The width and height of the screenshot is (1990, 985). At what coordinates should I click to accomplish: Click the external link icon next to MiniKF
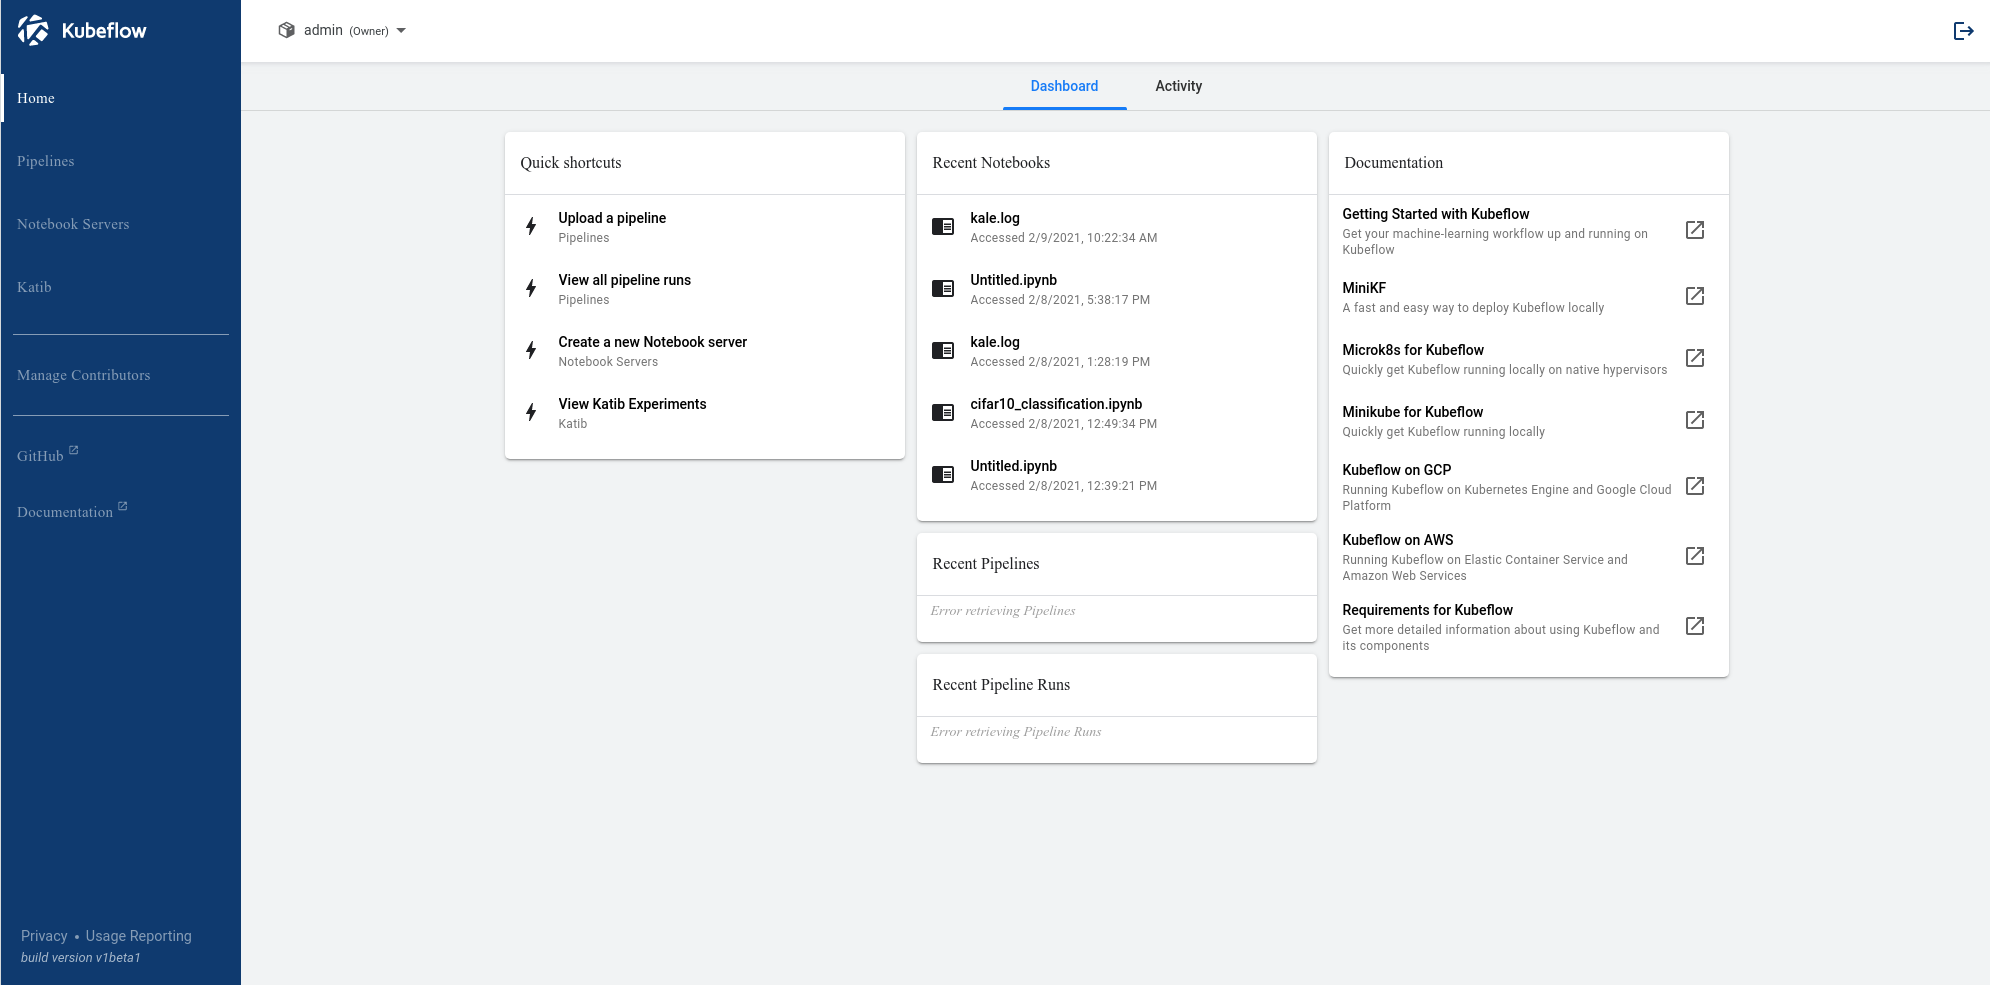(x=1695, y=296)
